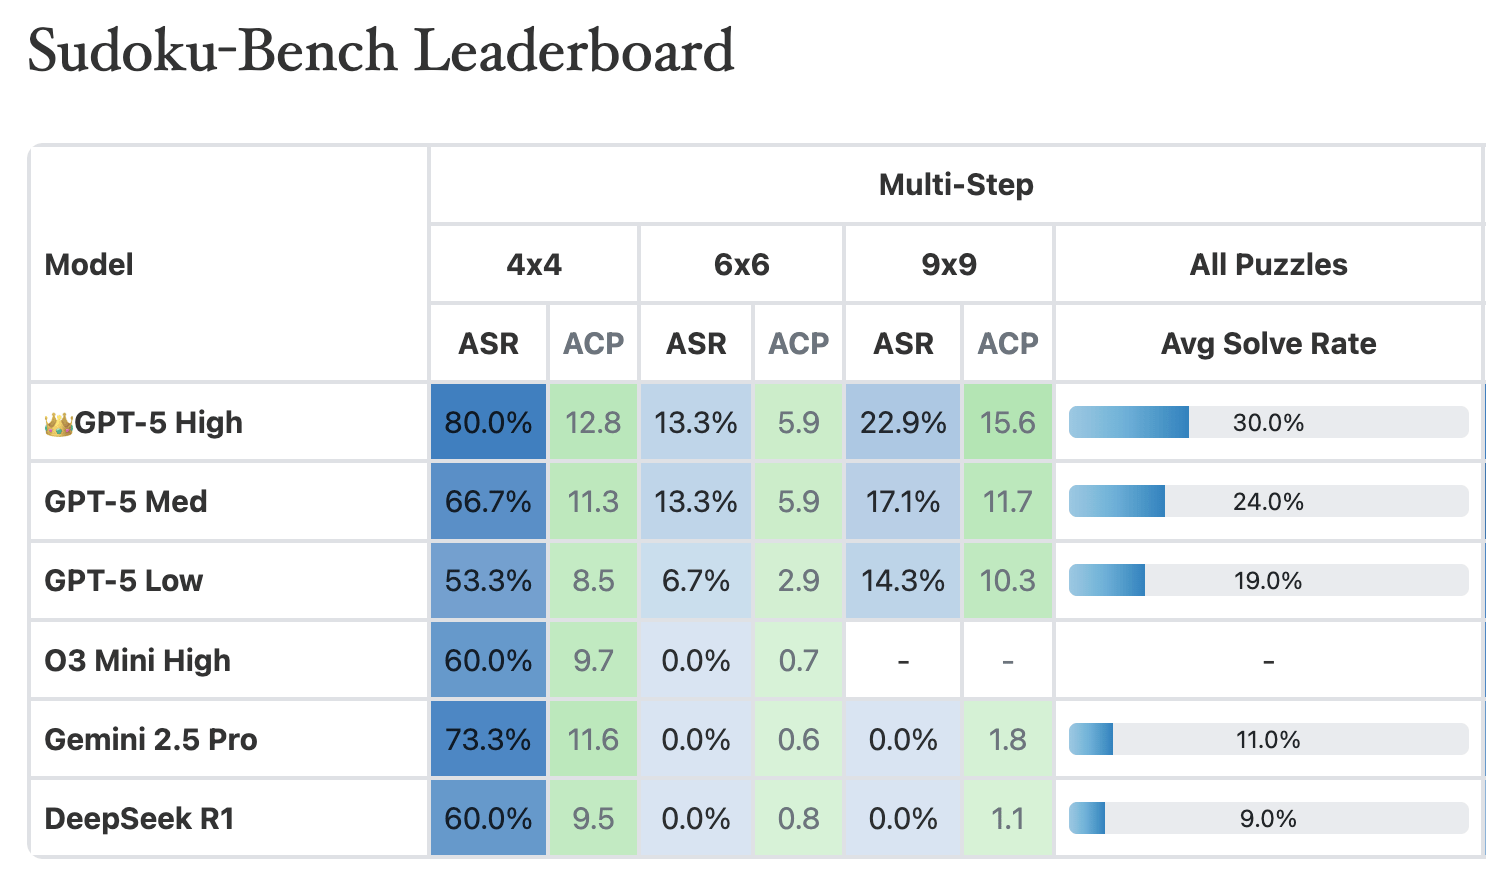1486x880 pixels.
Task: Click the GPT-5 High 30.0% solve rate bar
Action: [1268, 422]
